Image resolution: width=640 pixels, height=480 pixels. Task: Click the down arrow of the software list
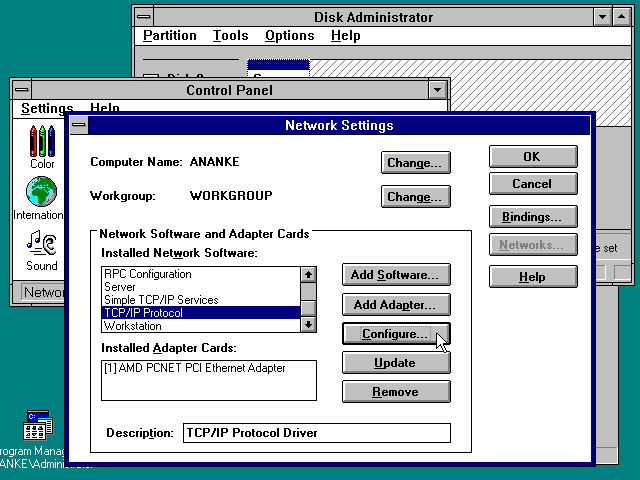point(308,324)
